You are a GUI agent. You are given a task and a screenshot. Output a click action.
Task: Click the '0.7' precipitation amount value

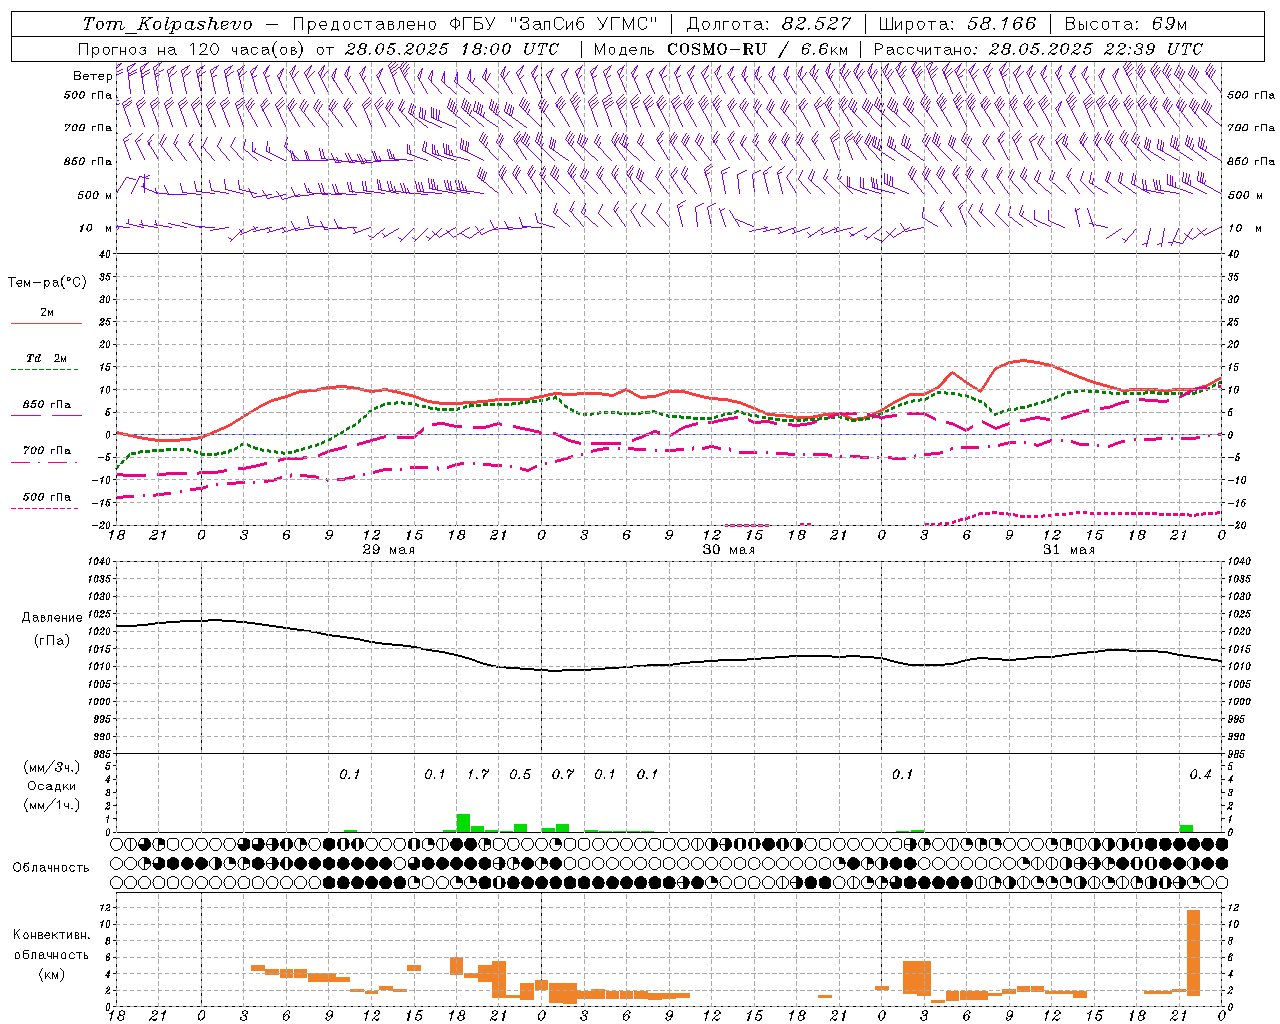tap(563, 774)
